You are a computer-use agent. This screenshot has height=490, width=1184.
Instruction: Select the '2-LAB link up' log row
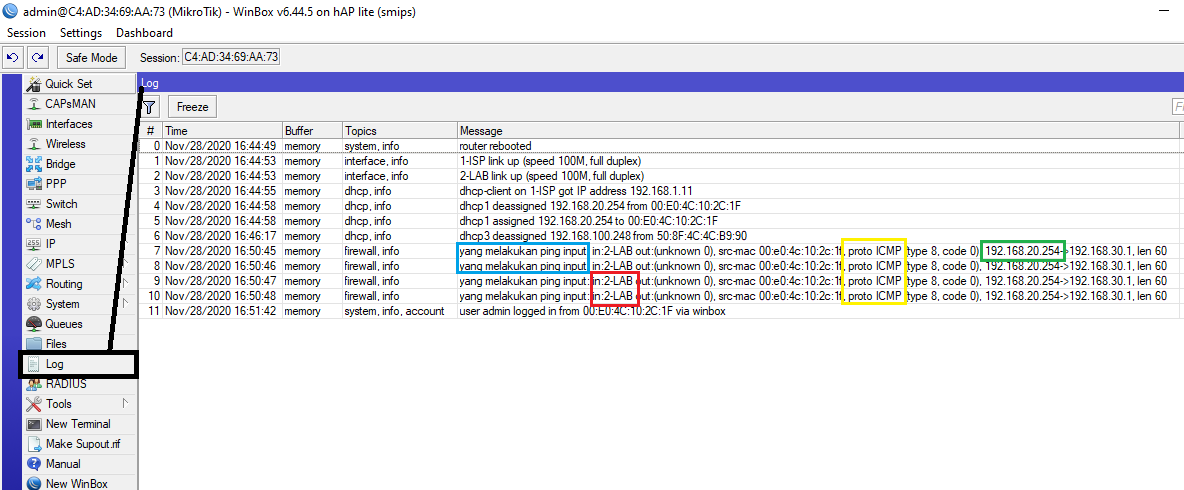click(x=661, y=176)
